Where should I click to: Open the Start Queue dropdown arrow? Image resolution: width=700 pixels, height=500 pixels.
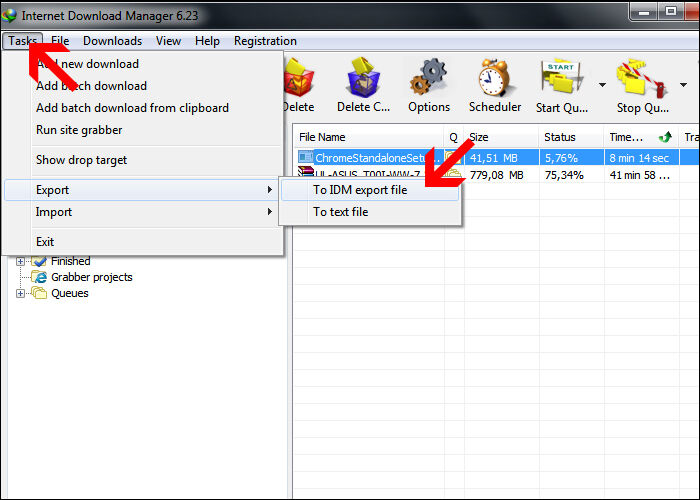pyautogui.click(x=602, y=85)
